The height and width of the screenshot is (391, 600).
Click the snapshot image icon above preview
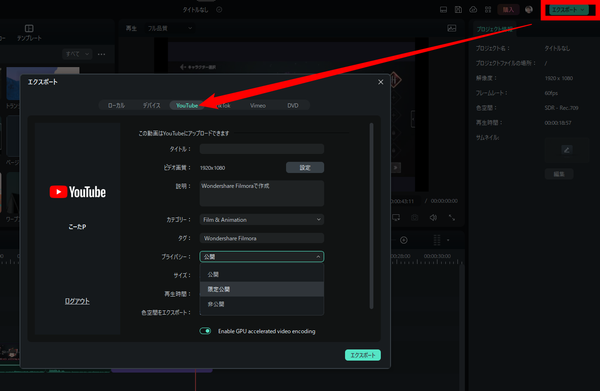[452, 28]
